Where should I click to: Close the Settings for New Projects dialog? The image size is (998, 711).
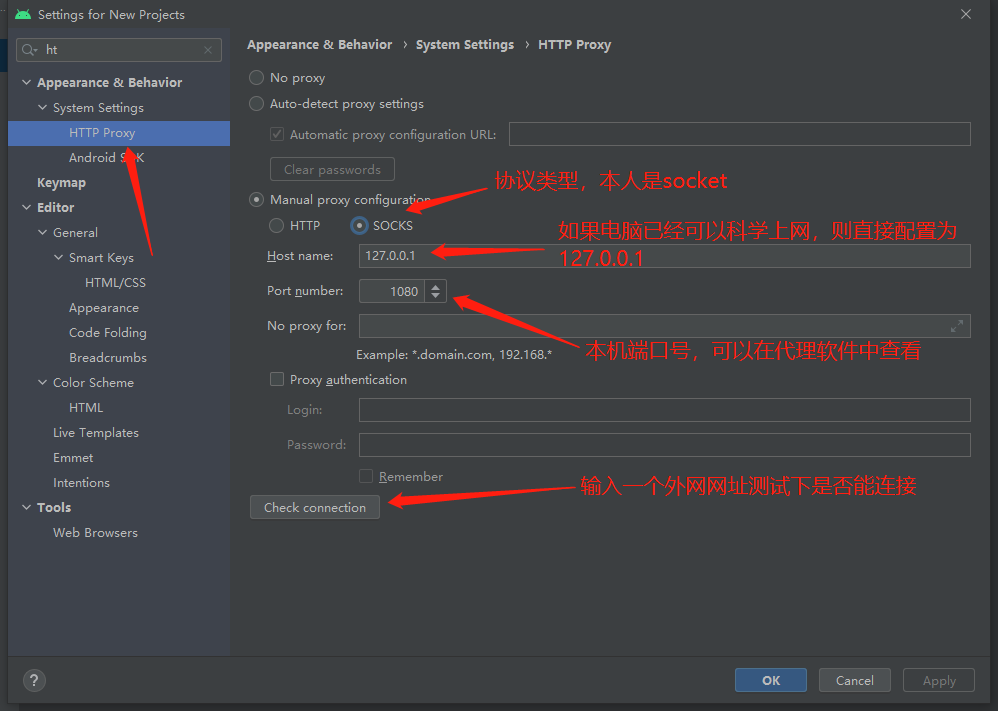coord(966,14)
